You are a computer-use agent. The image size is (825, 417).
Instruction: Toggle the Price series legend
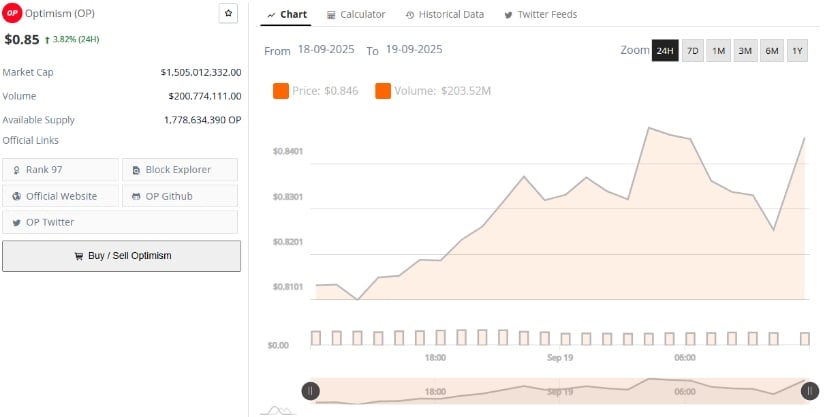(x=315, y=91)
